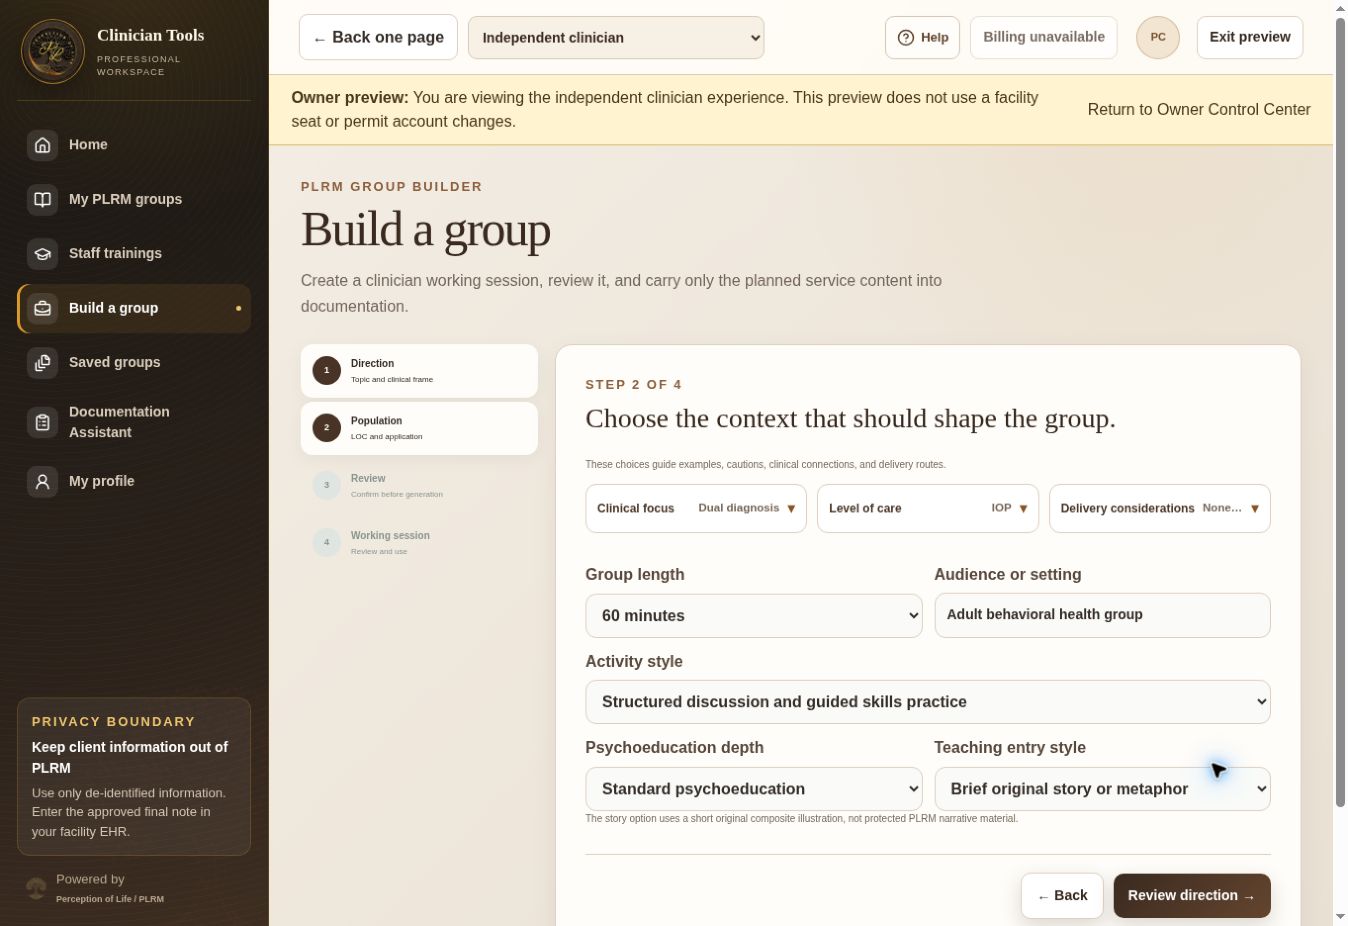Click the My PLRM groups book icon
The image size is (1348, 926).
43,199
